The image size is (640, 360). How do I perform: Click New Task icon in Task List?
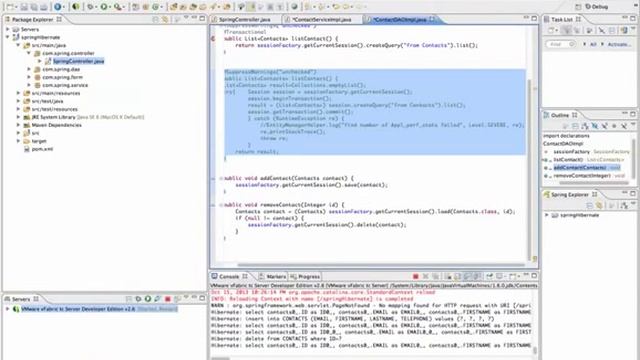[x=551, y=30]
